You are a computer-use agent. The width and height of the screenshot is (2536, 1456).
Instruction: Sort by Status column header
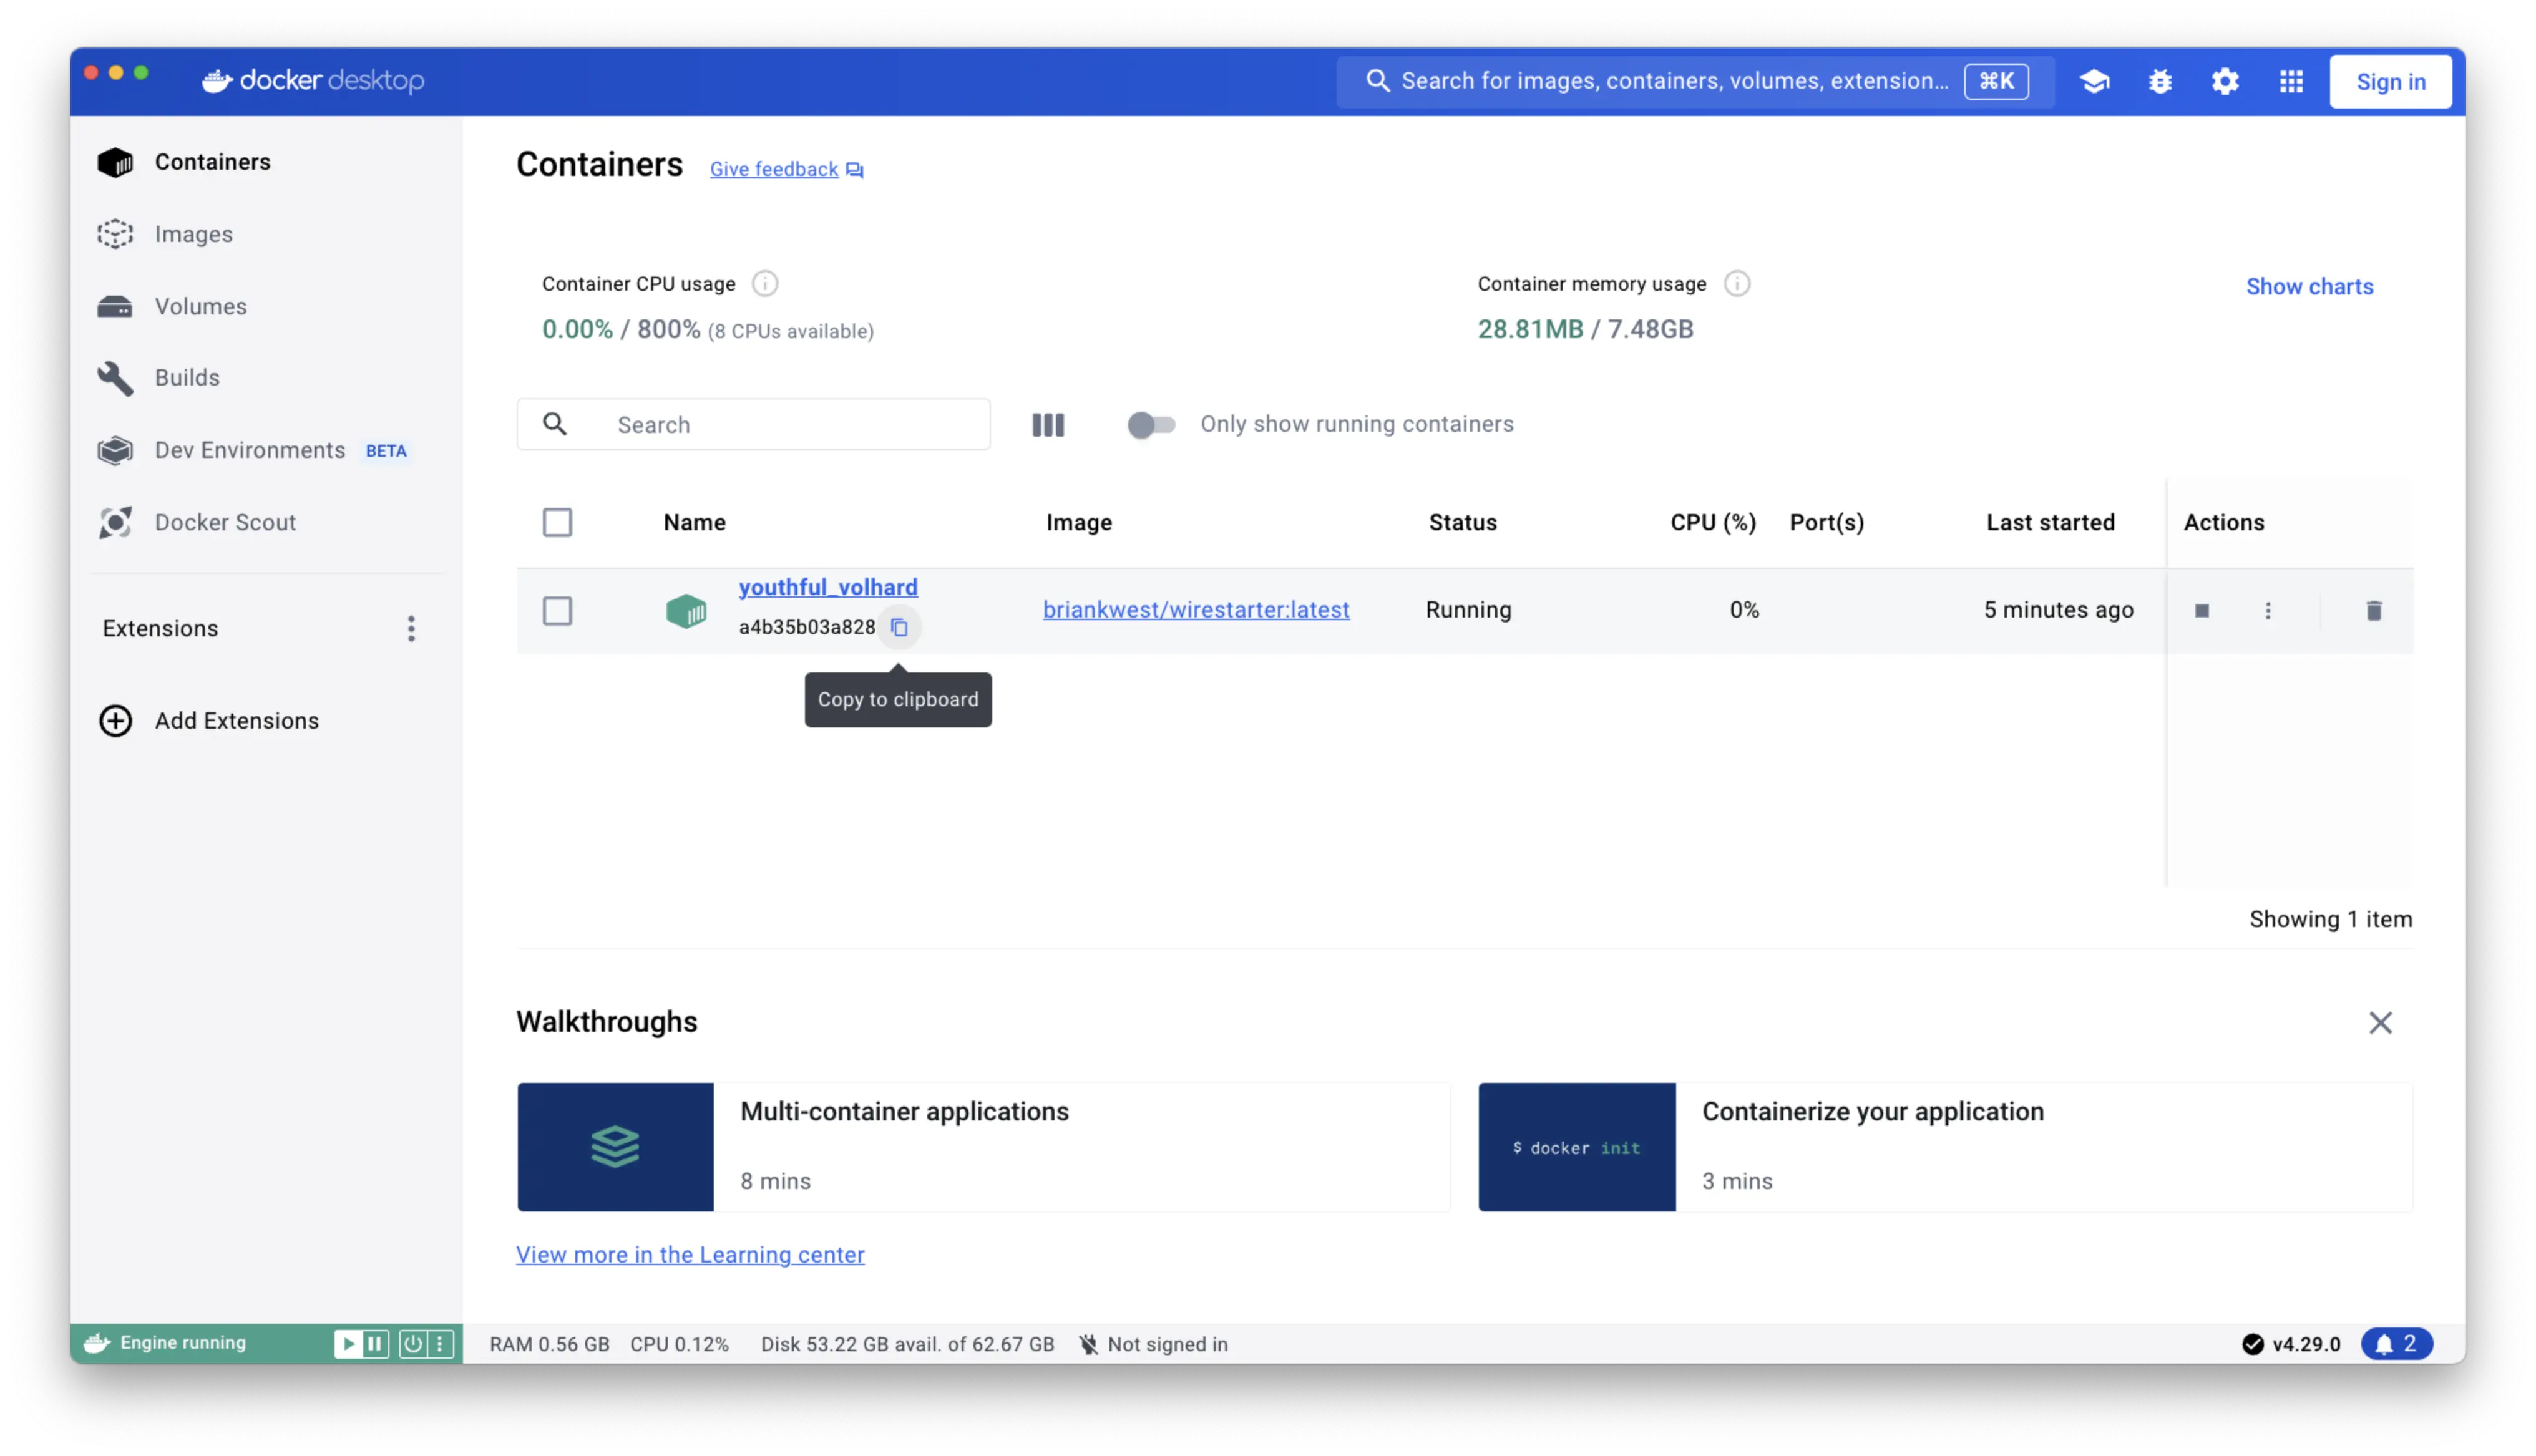1462,522
